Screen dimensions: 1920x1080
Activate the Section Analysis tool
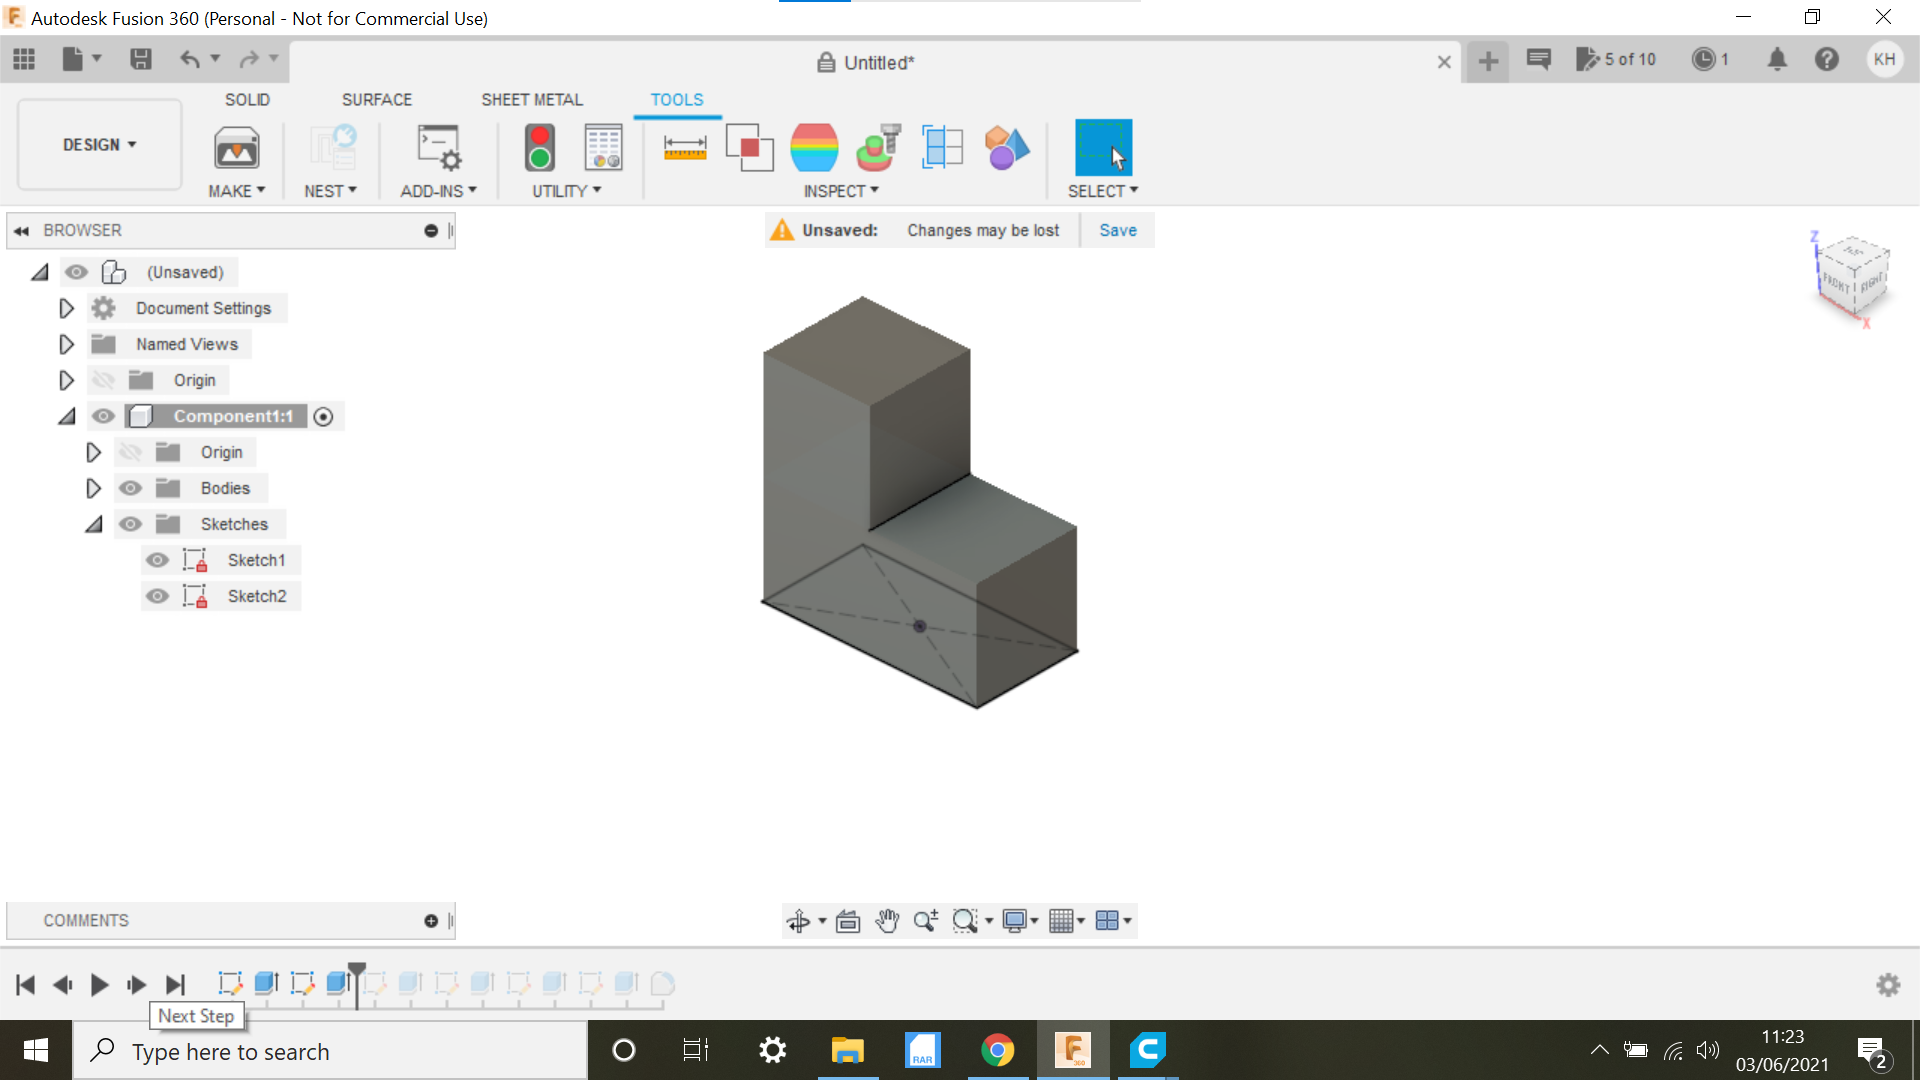click(x=941, y=147)
